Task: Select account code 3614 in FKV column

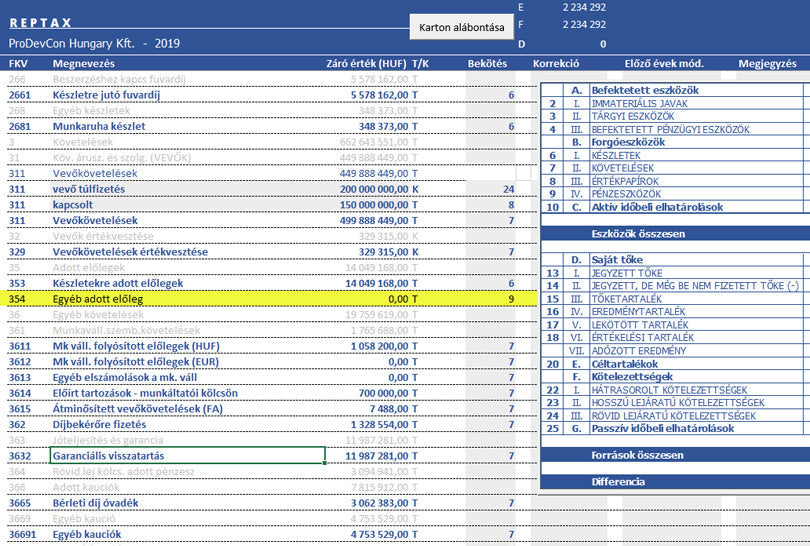Action: 19,393
